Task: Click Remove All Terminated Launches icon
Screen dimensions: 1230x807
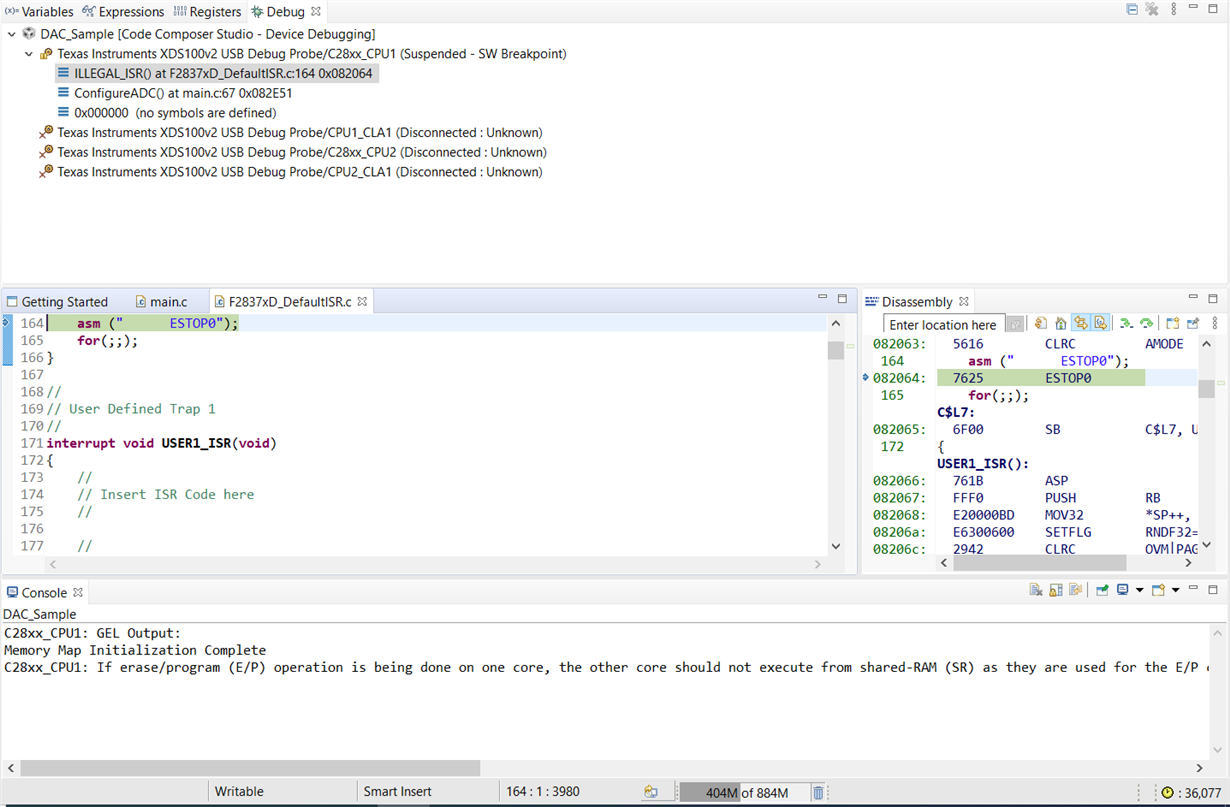Action: pos(1152,10)
